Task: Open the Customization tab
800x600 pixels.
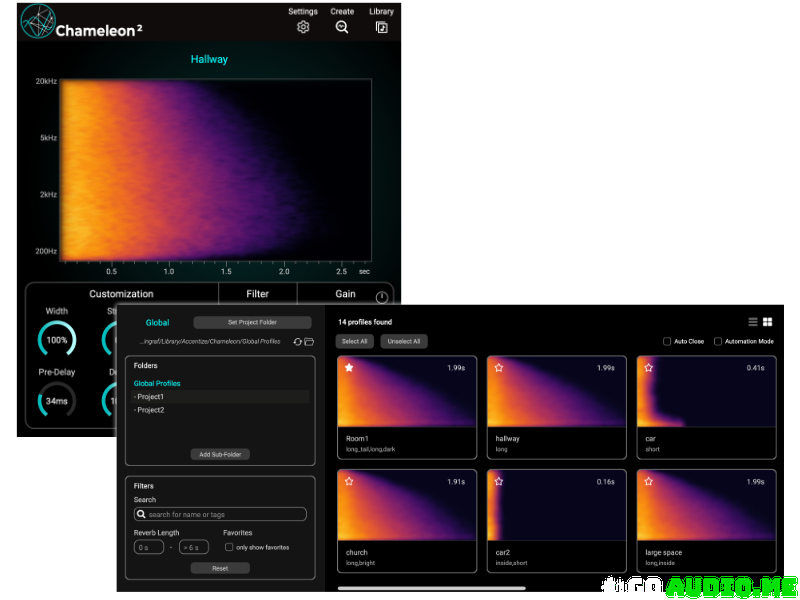Action: tap(120, 293)
